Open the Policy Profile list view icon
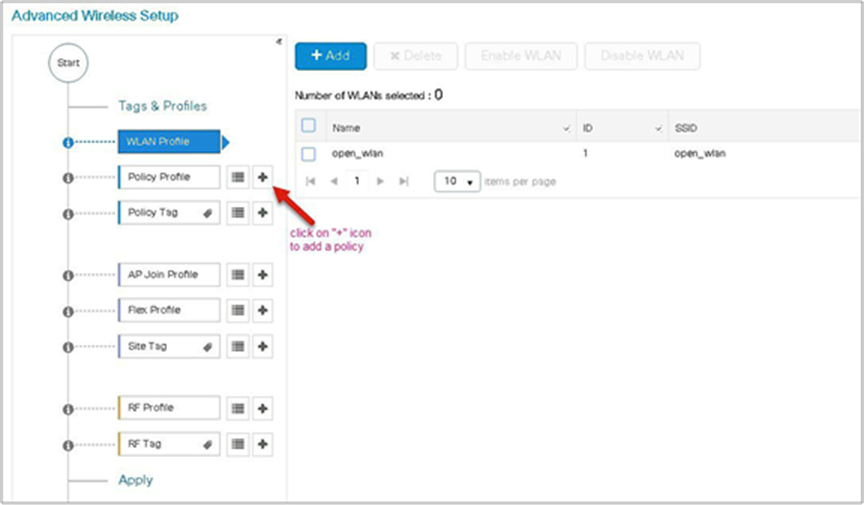Image resolution: width=864 pixels, height=505 pixels. (x=238, y=177)
